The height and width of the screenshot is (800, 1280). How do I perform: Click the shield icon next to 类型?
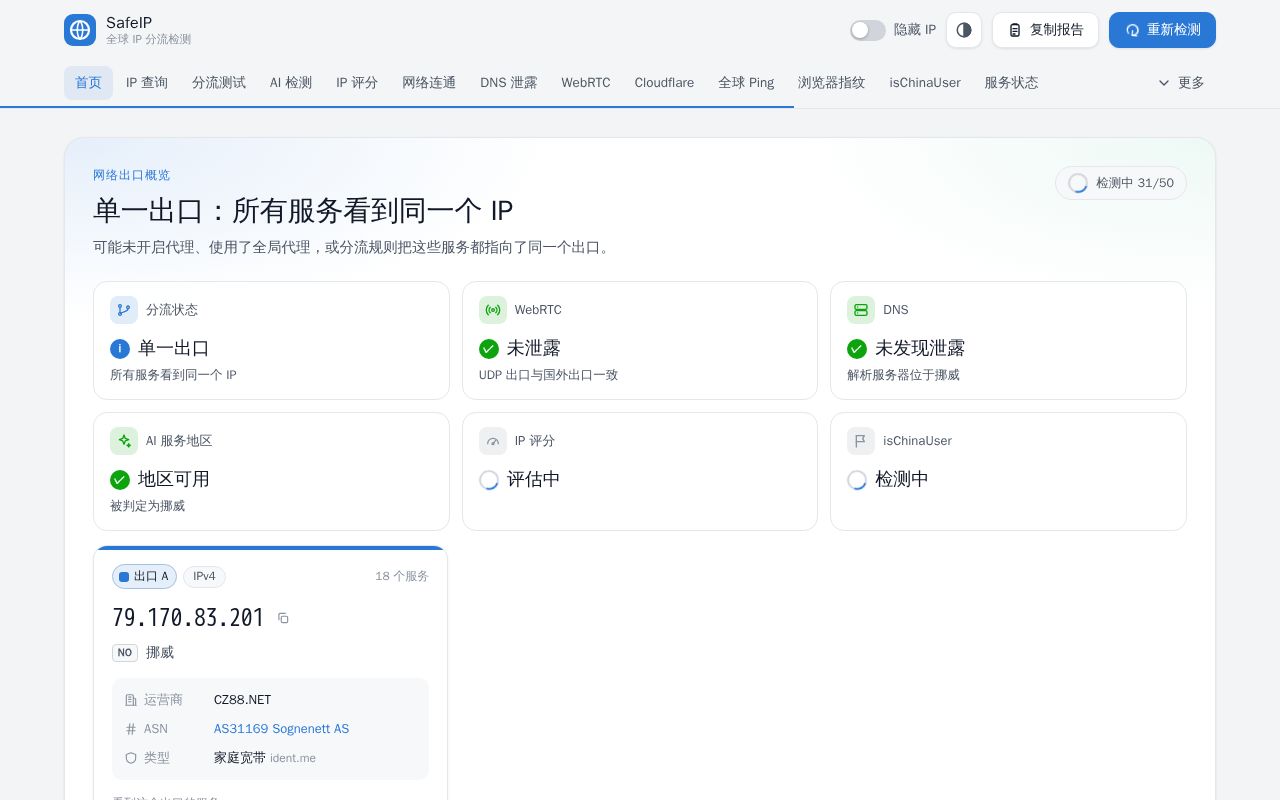pyautogui.click(x=131, y=758)
